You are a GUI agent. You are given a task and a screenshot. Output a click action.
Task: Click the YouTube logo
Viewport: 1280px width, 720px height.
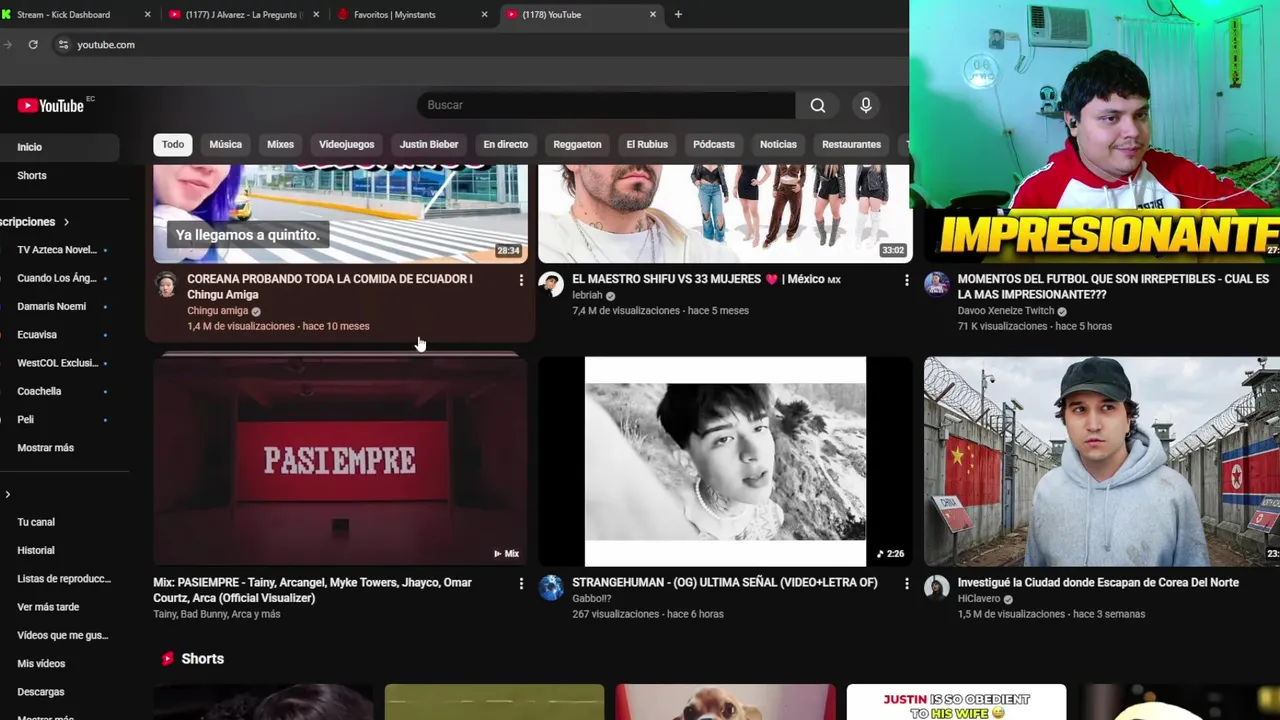click(x=50, y=106)
